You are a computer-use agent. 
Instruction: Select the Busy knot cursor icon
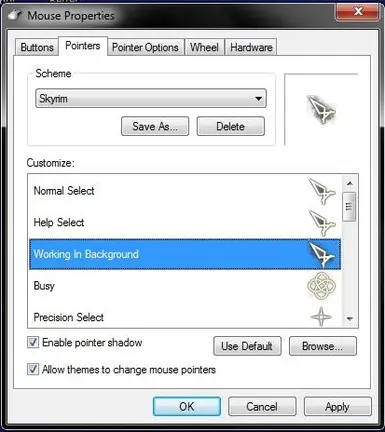click(321, 286)
